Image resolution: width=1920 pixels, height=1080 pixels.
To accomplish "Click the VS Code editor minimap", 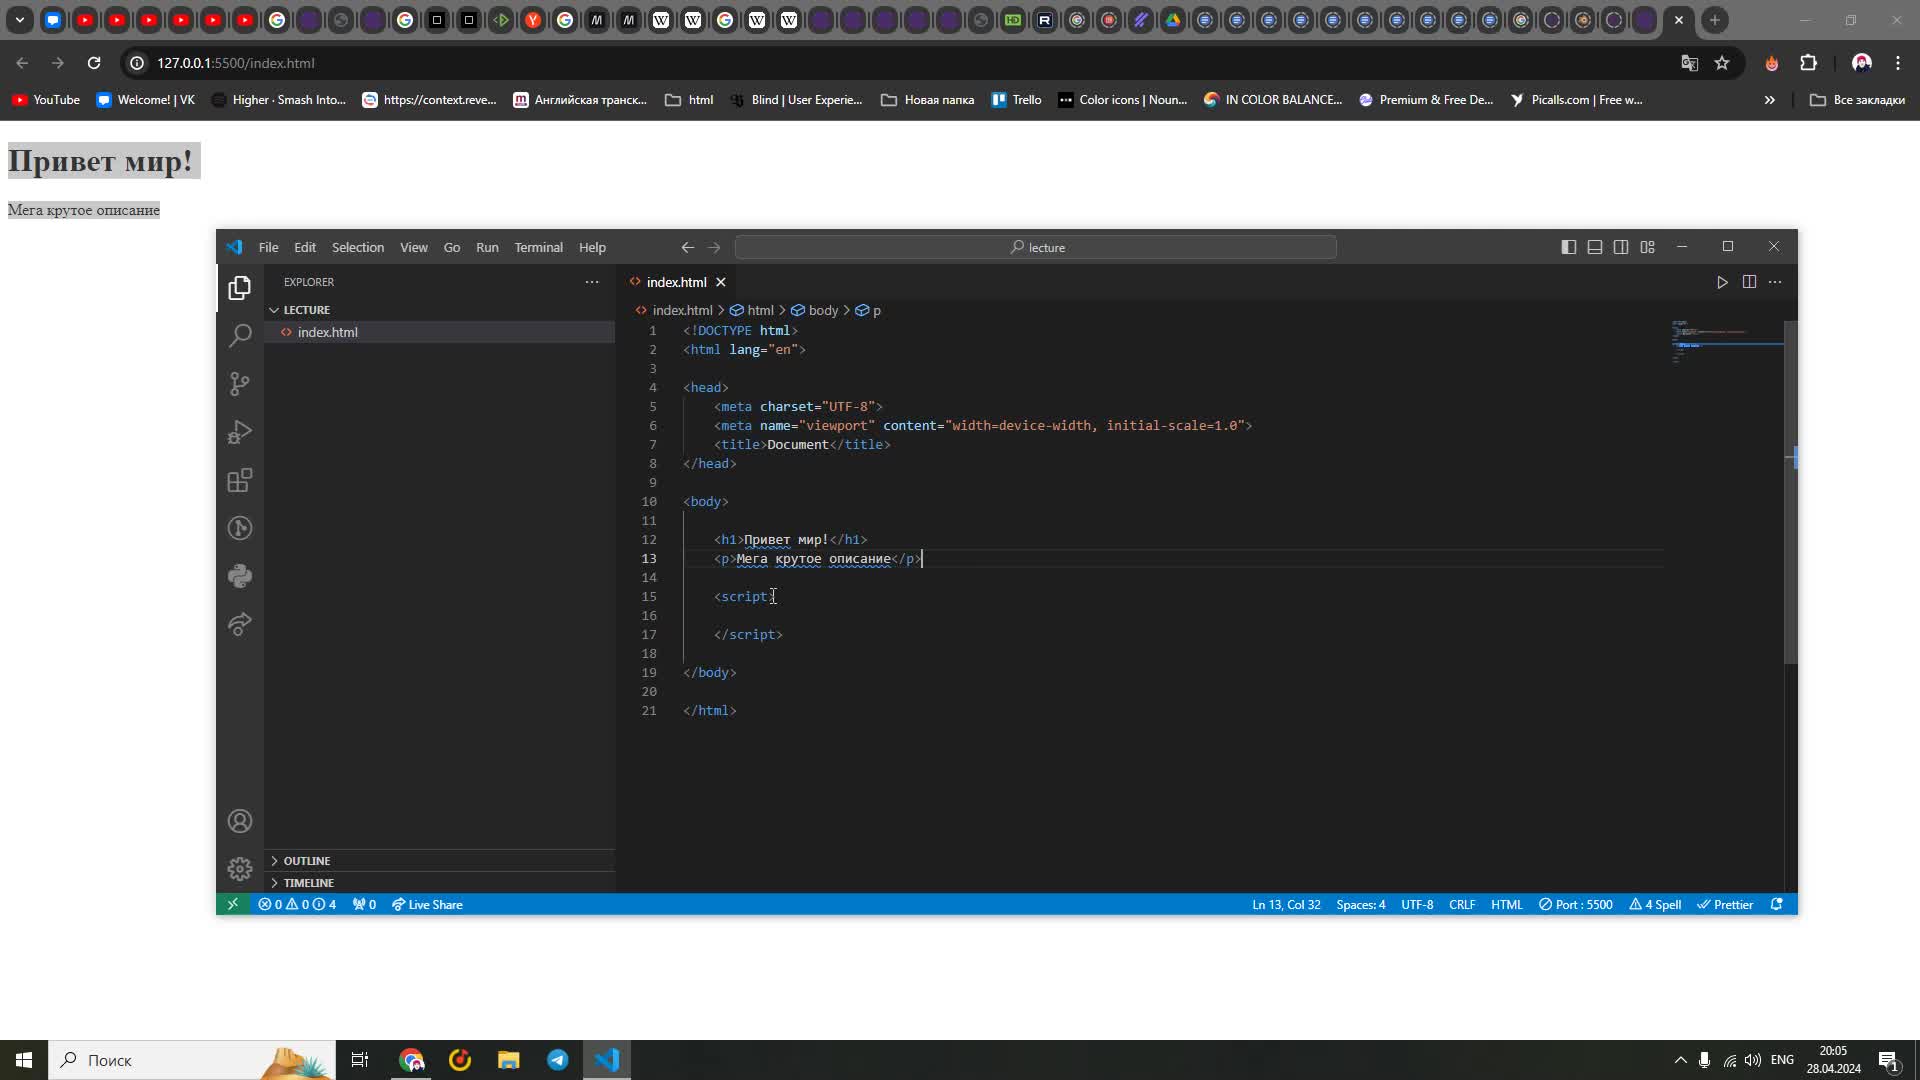I will point(1726,340).
